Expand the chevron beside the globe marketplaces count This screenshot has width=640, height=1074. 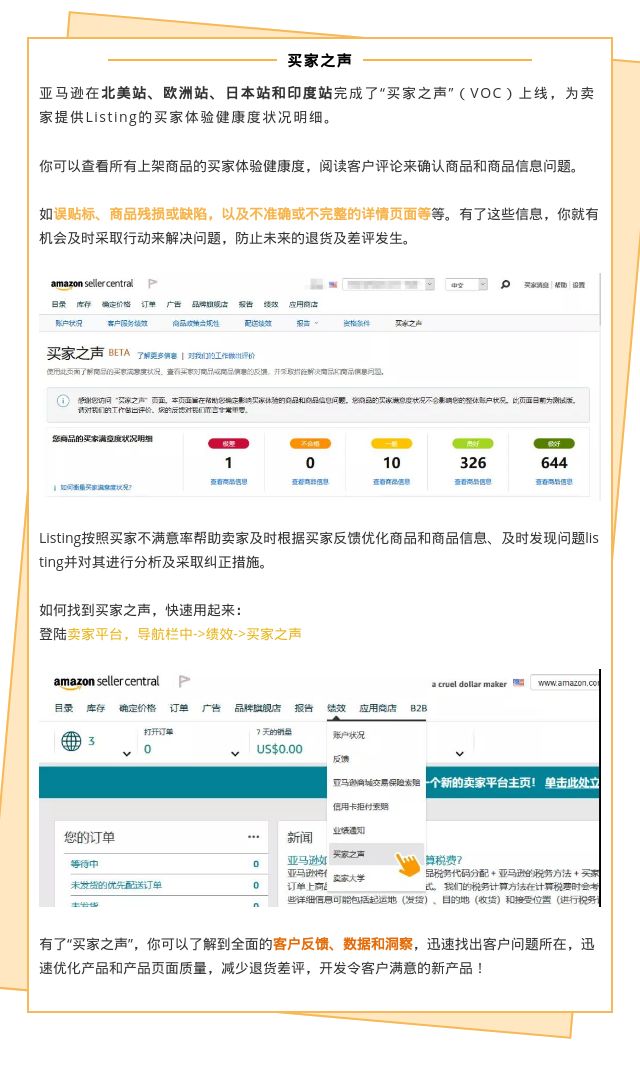click(x=127, y=753)
